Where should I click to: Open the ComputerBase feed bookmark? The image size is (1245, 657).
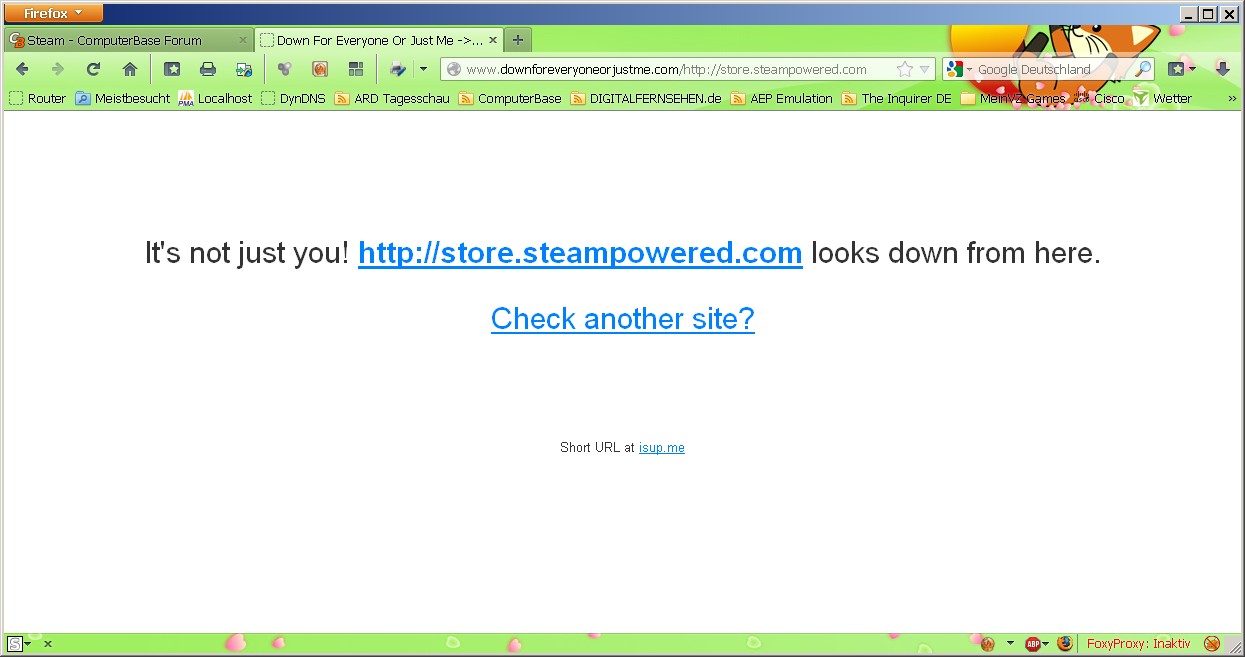coord(510,98)
